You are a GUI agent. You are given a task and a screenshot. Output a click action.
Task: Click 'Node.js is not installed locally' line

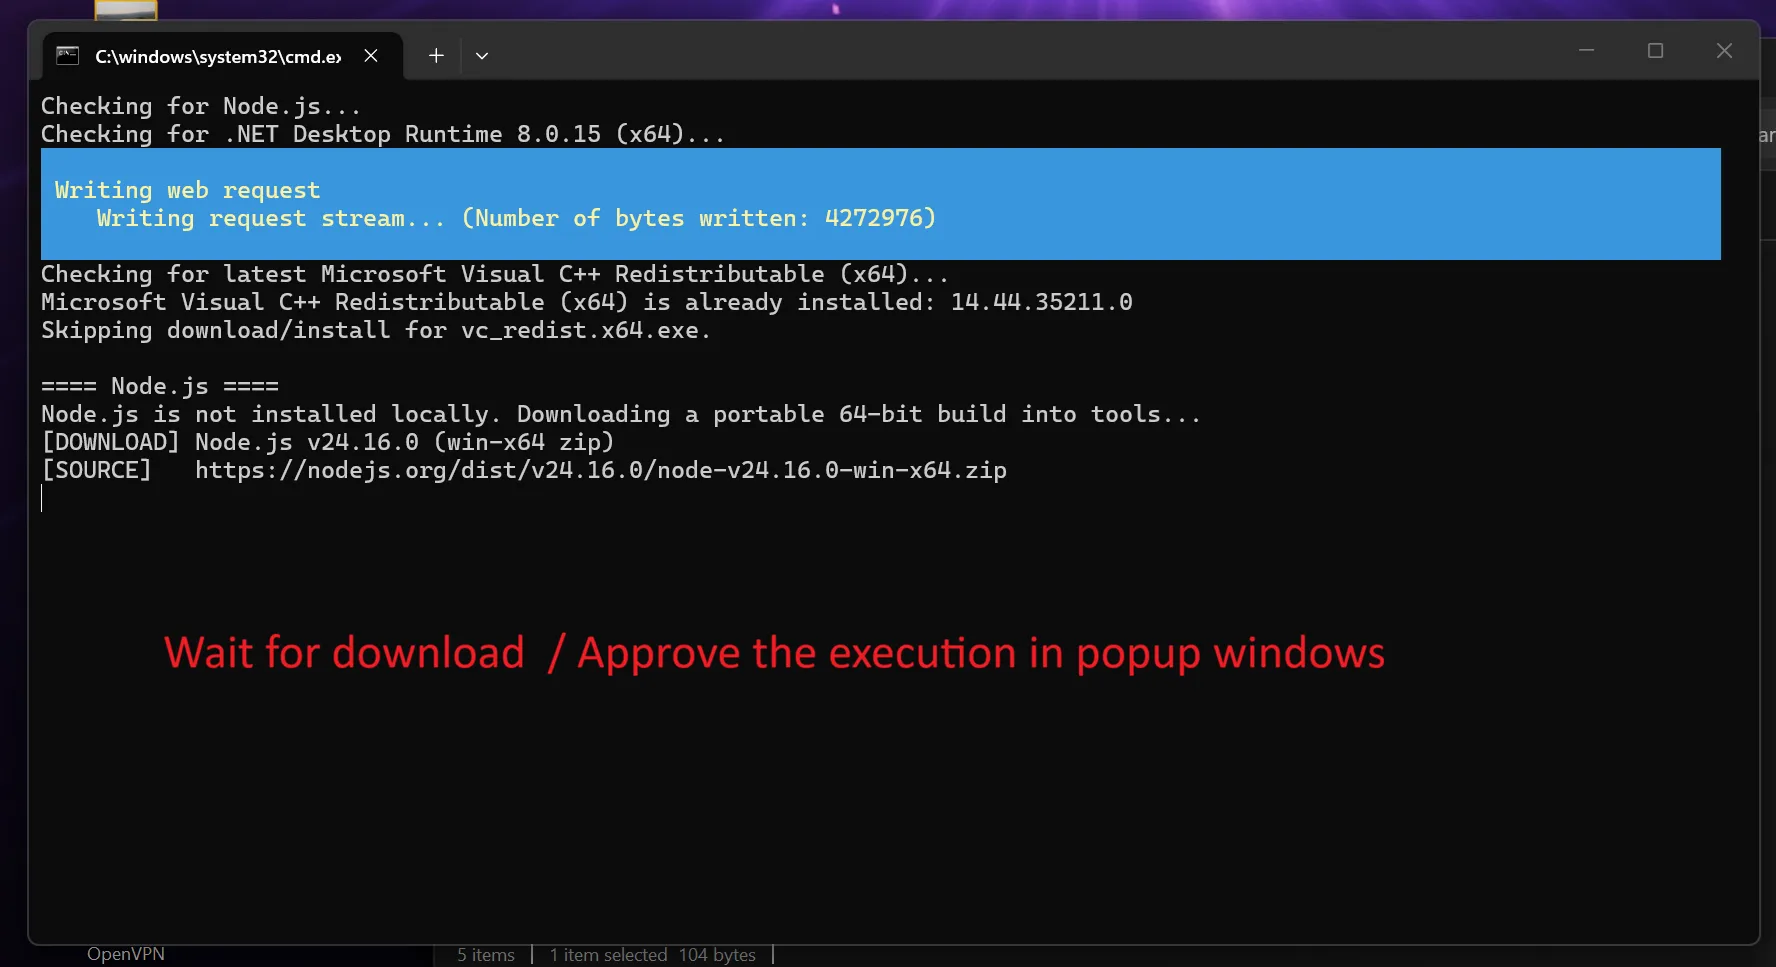click(x=621, y=414)
